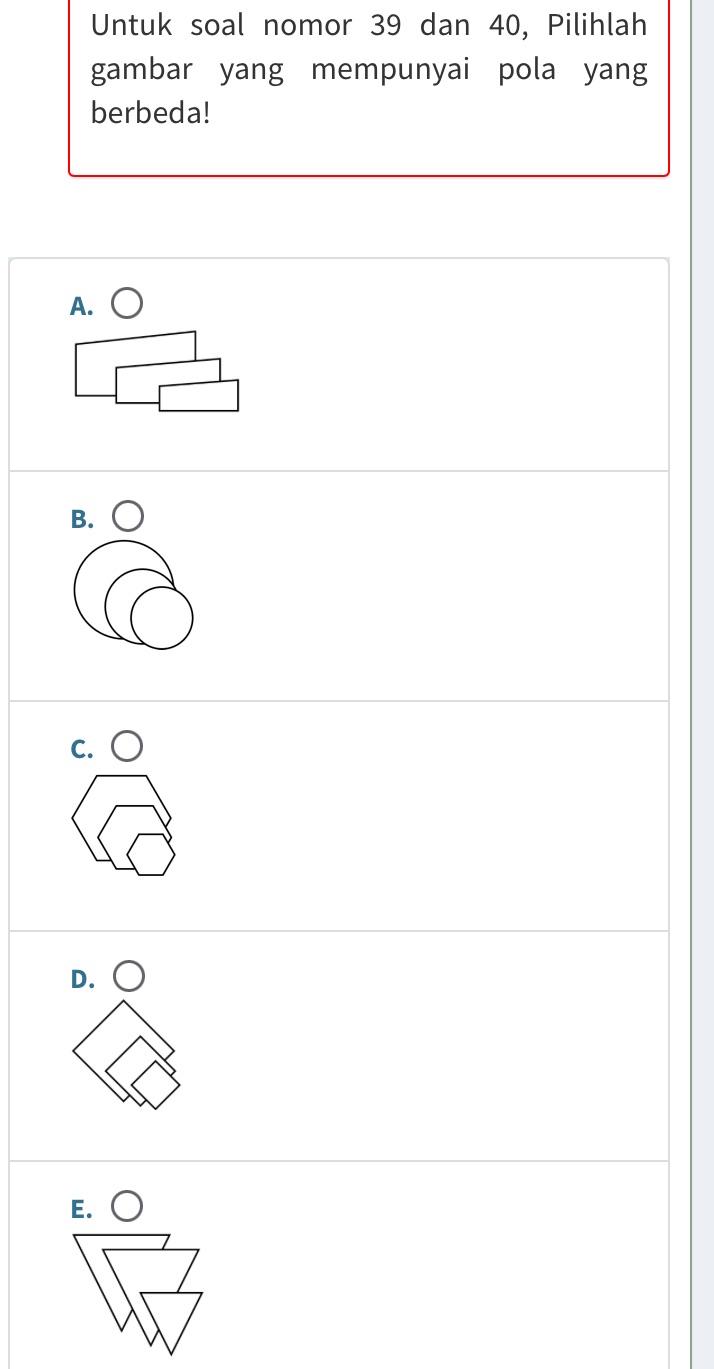Click the instruction line starting with "gambar yang"

pos(368,70)
